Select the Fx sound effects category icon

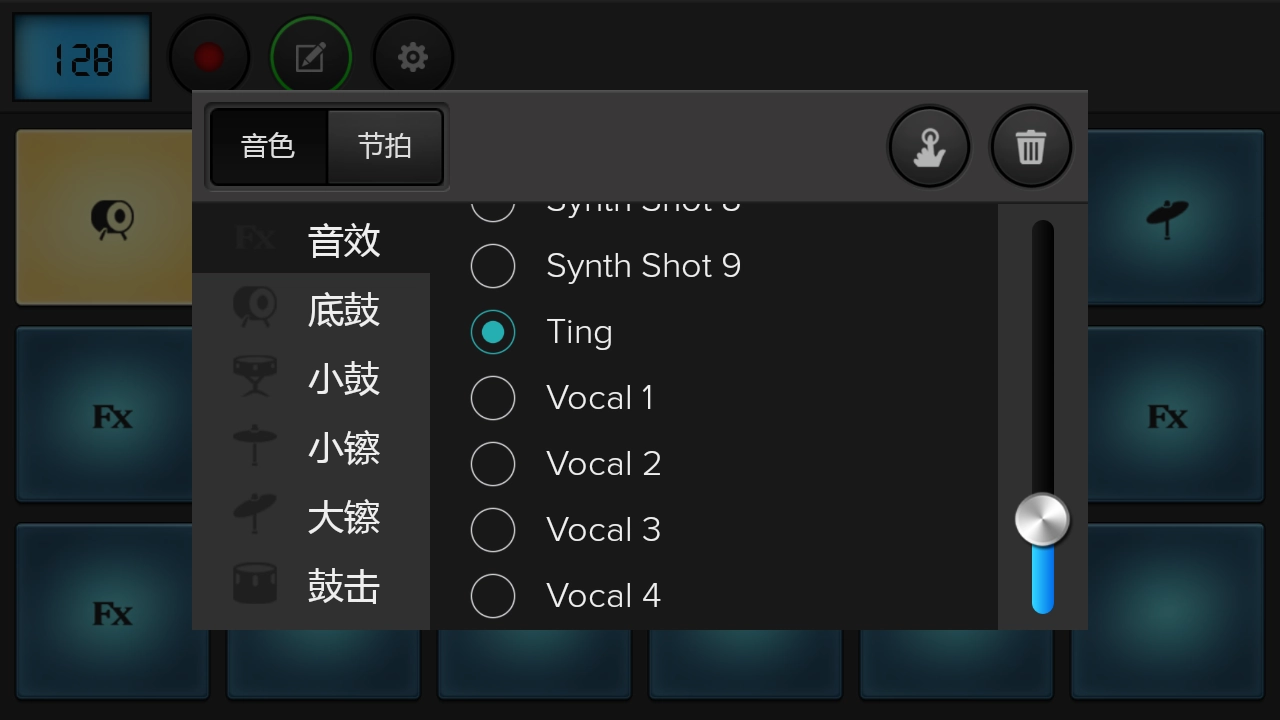255,239
